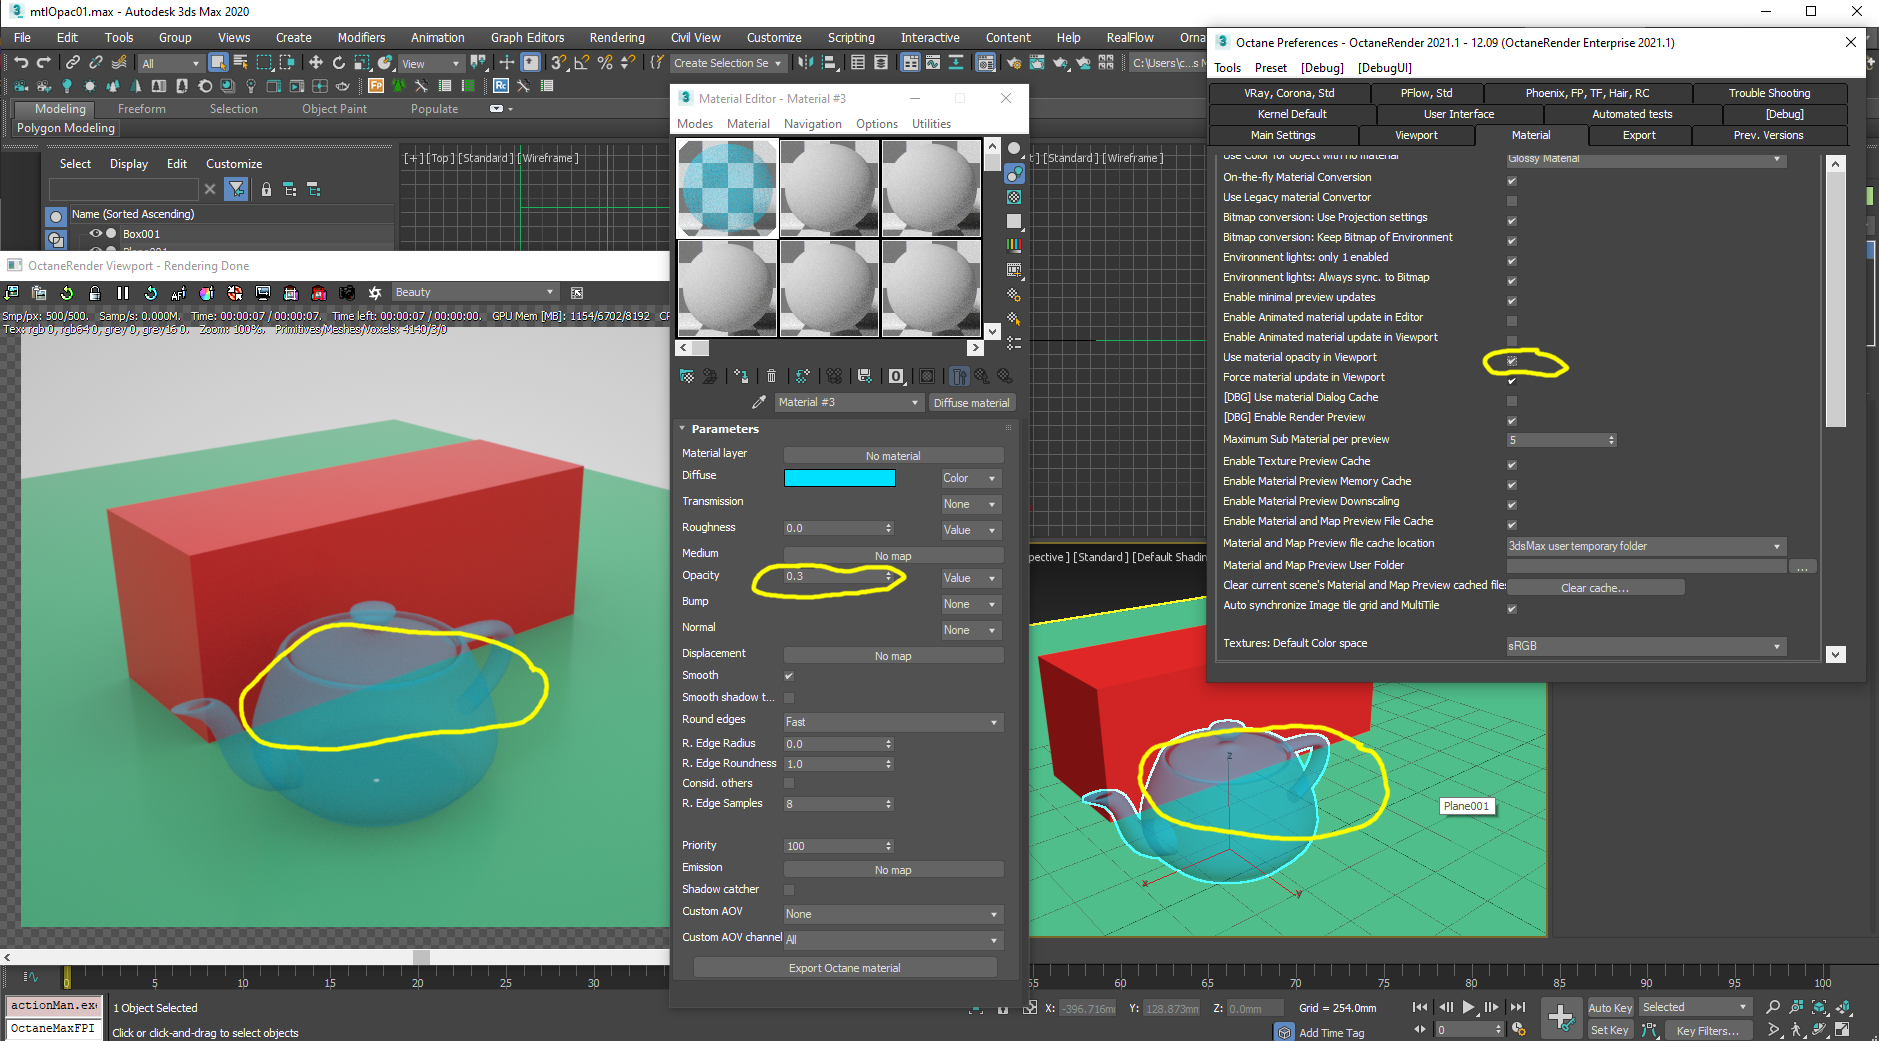Viewport: 1879px width, 1041px height.
Task: Open the 3dsMax user temporary folder dropdown
Action: pos(1645,546)
